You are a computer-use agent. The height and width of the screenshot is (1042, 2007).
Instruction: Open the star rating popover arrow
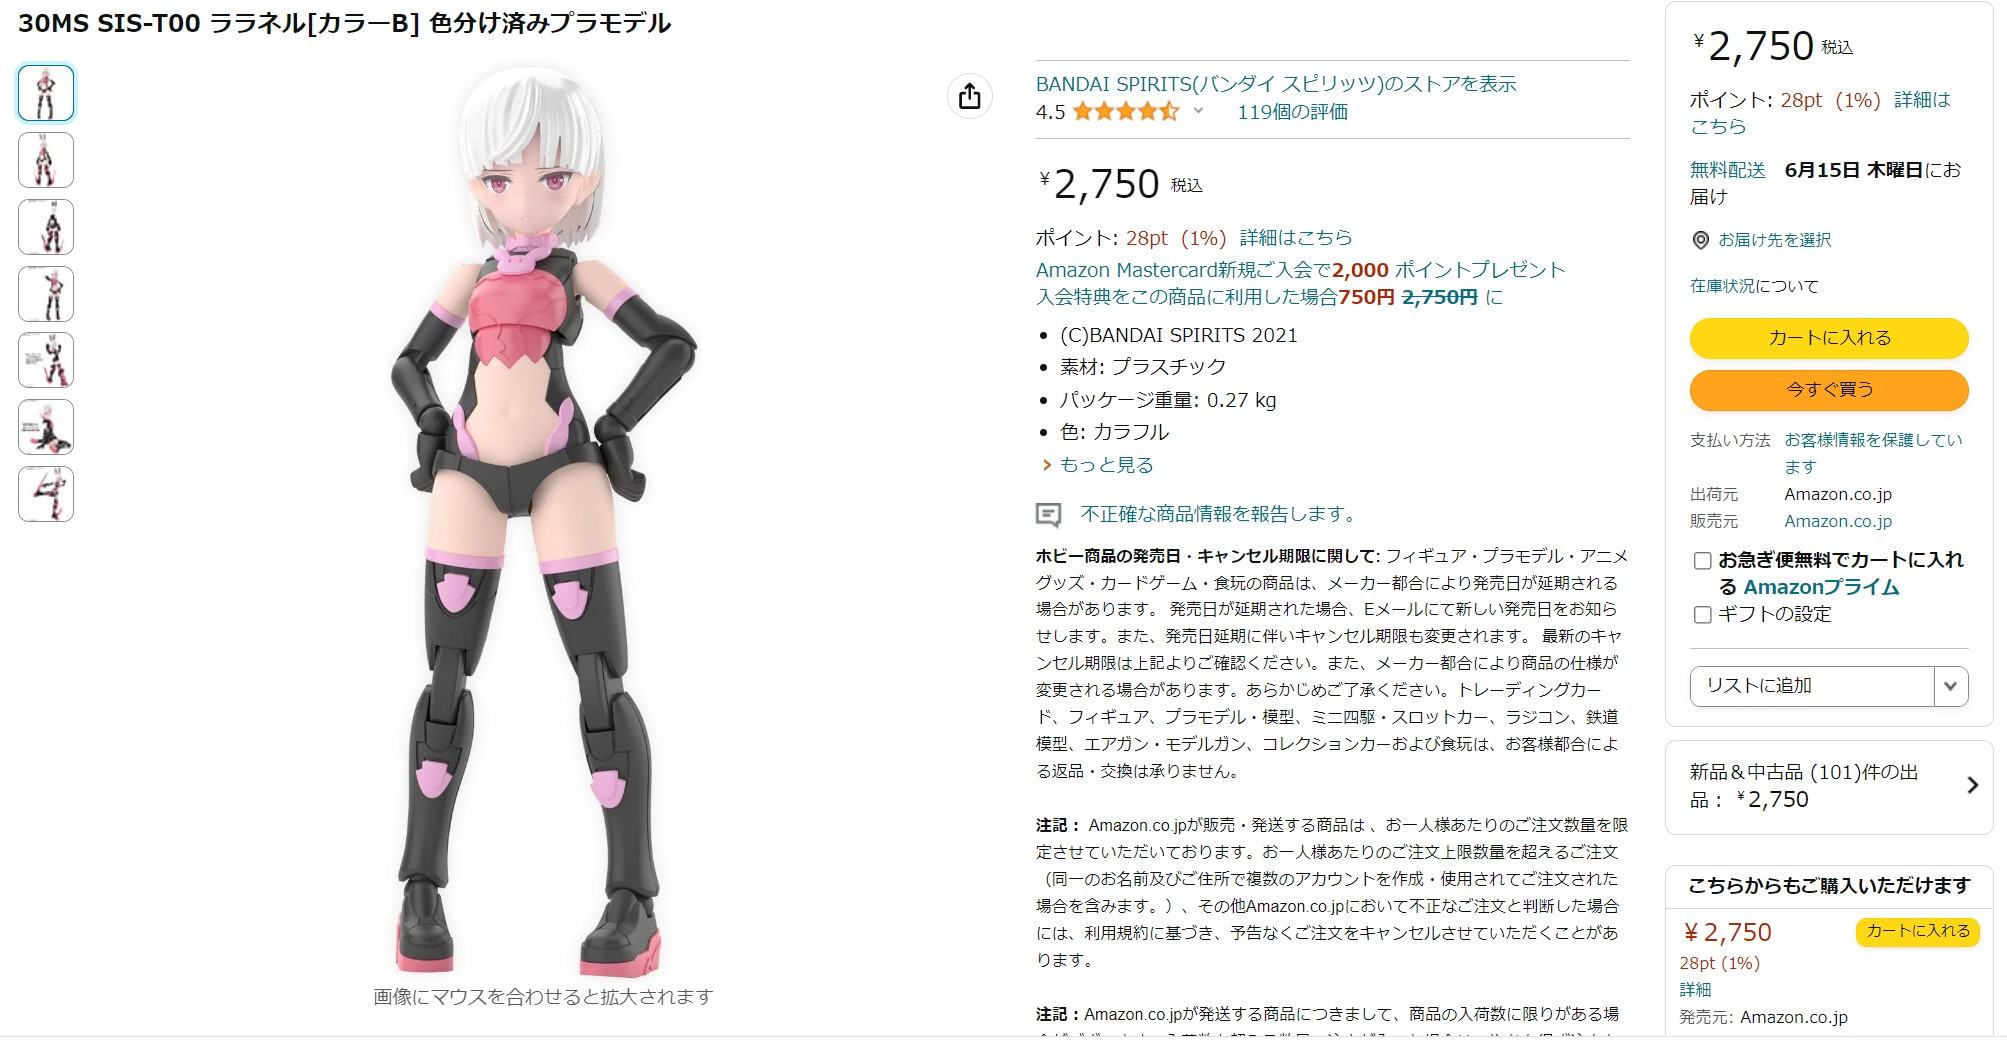pyautogui.click(x=1198, y=111)
